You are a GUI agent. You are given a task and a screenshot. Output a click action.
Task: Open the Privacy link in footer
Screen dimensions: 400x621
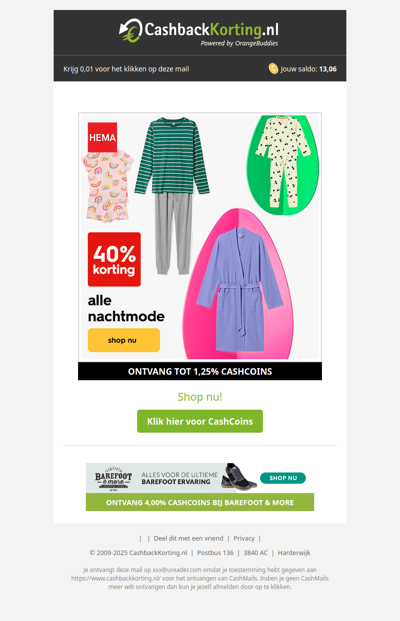244,538
